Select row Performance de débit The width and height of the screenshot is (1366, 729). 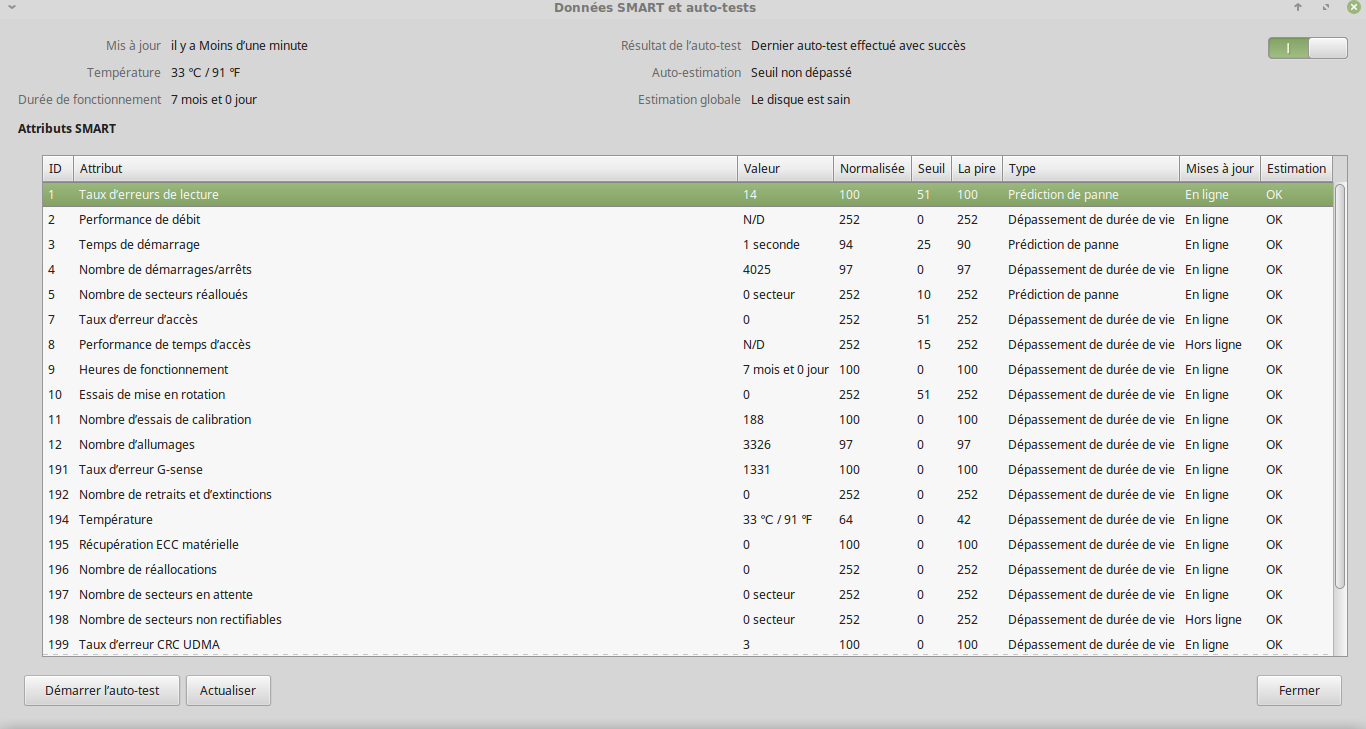[687, 219]
